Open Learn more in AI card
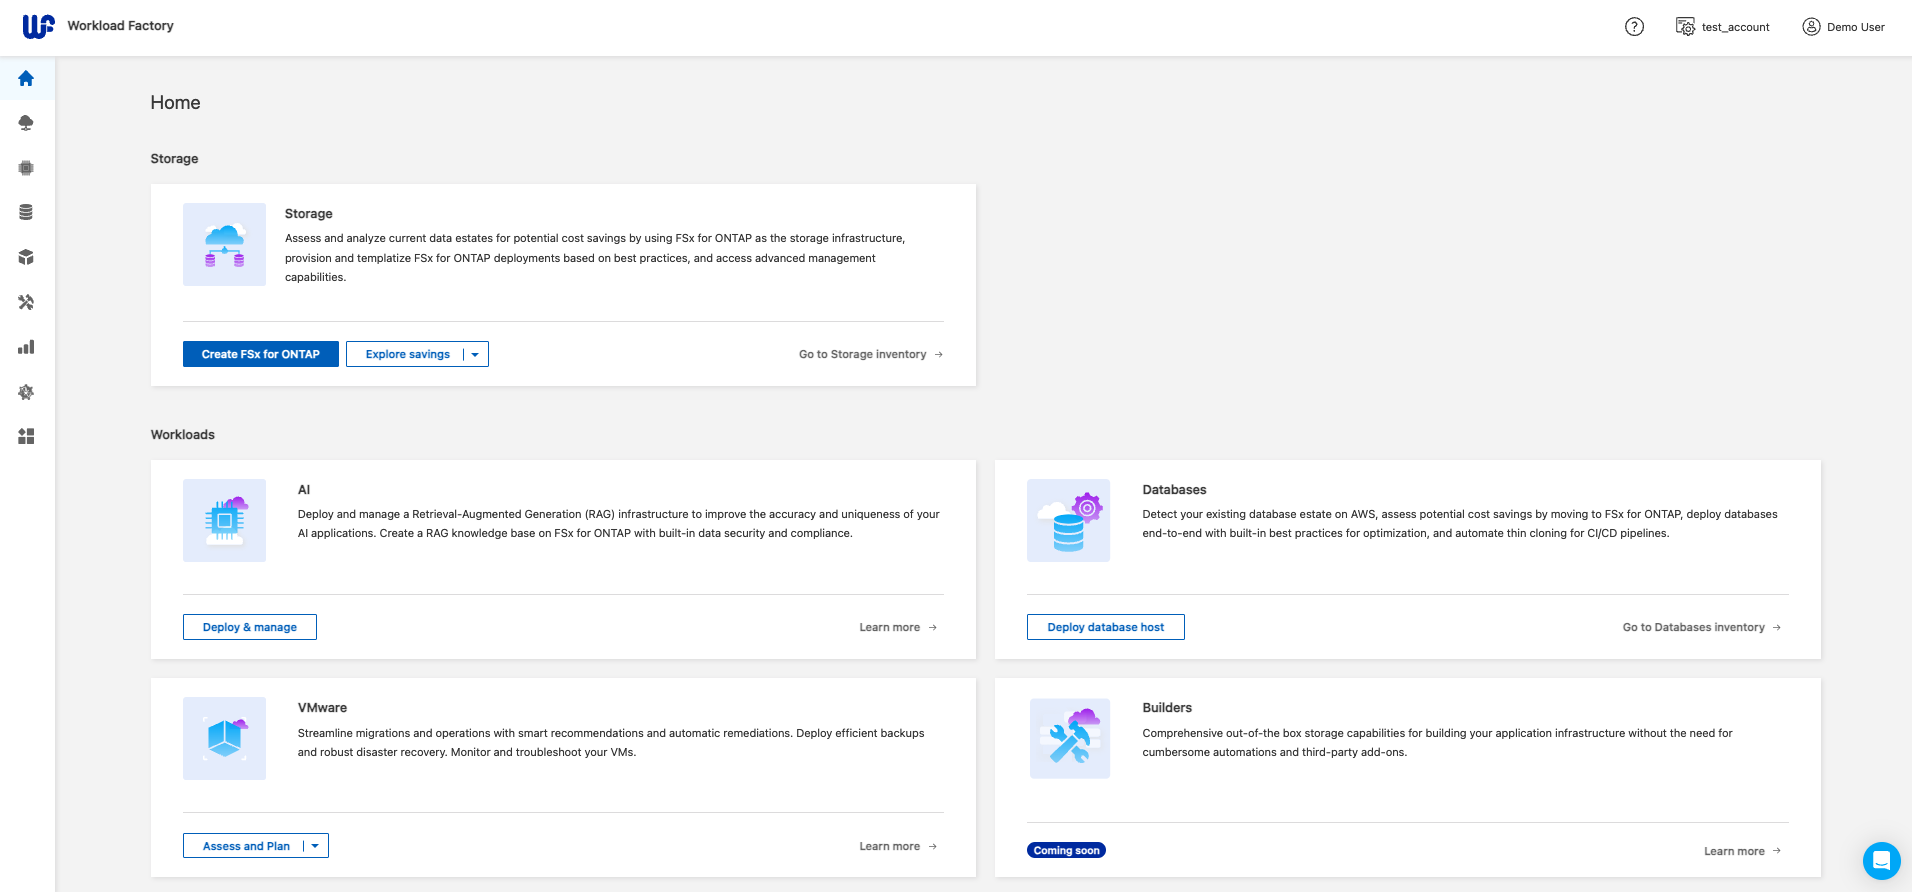The image size is (1912, 892). (x=898, y=627)
